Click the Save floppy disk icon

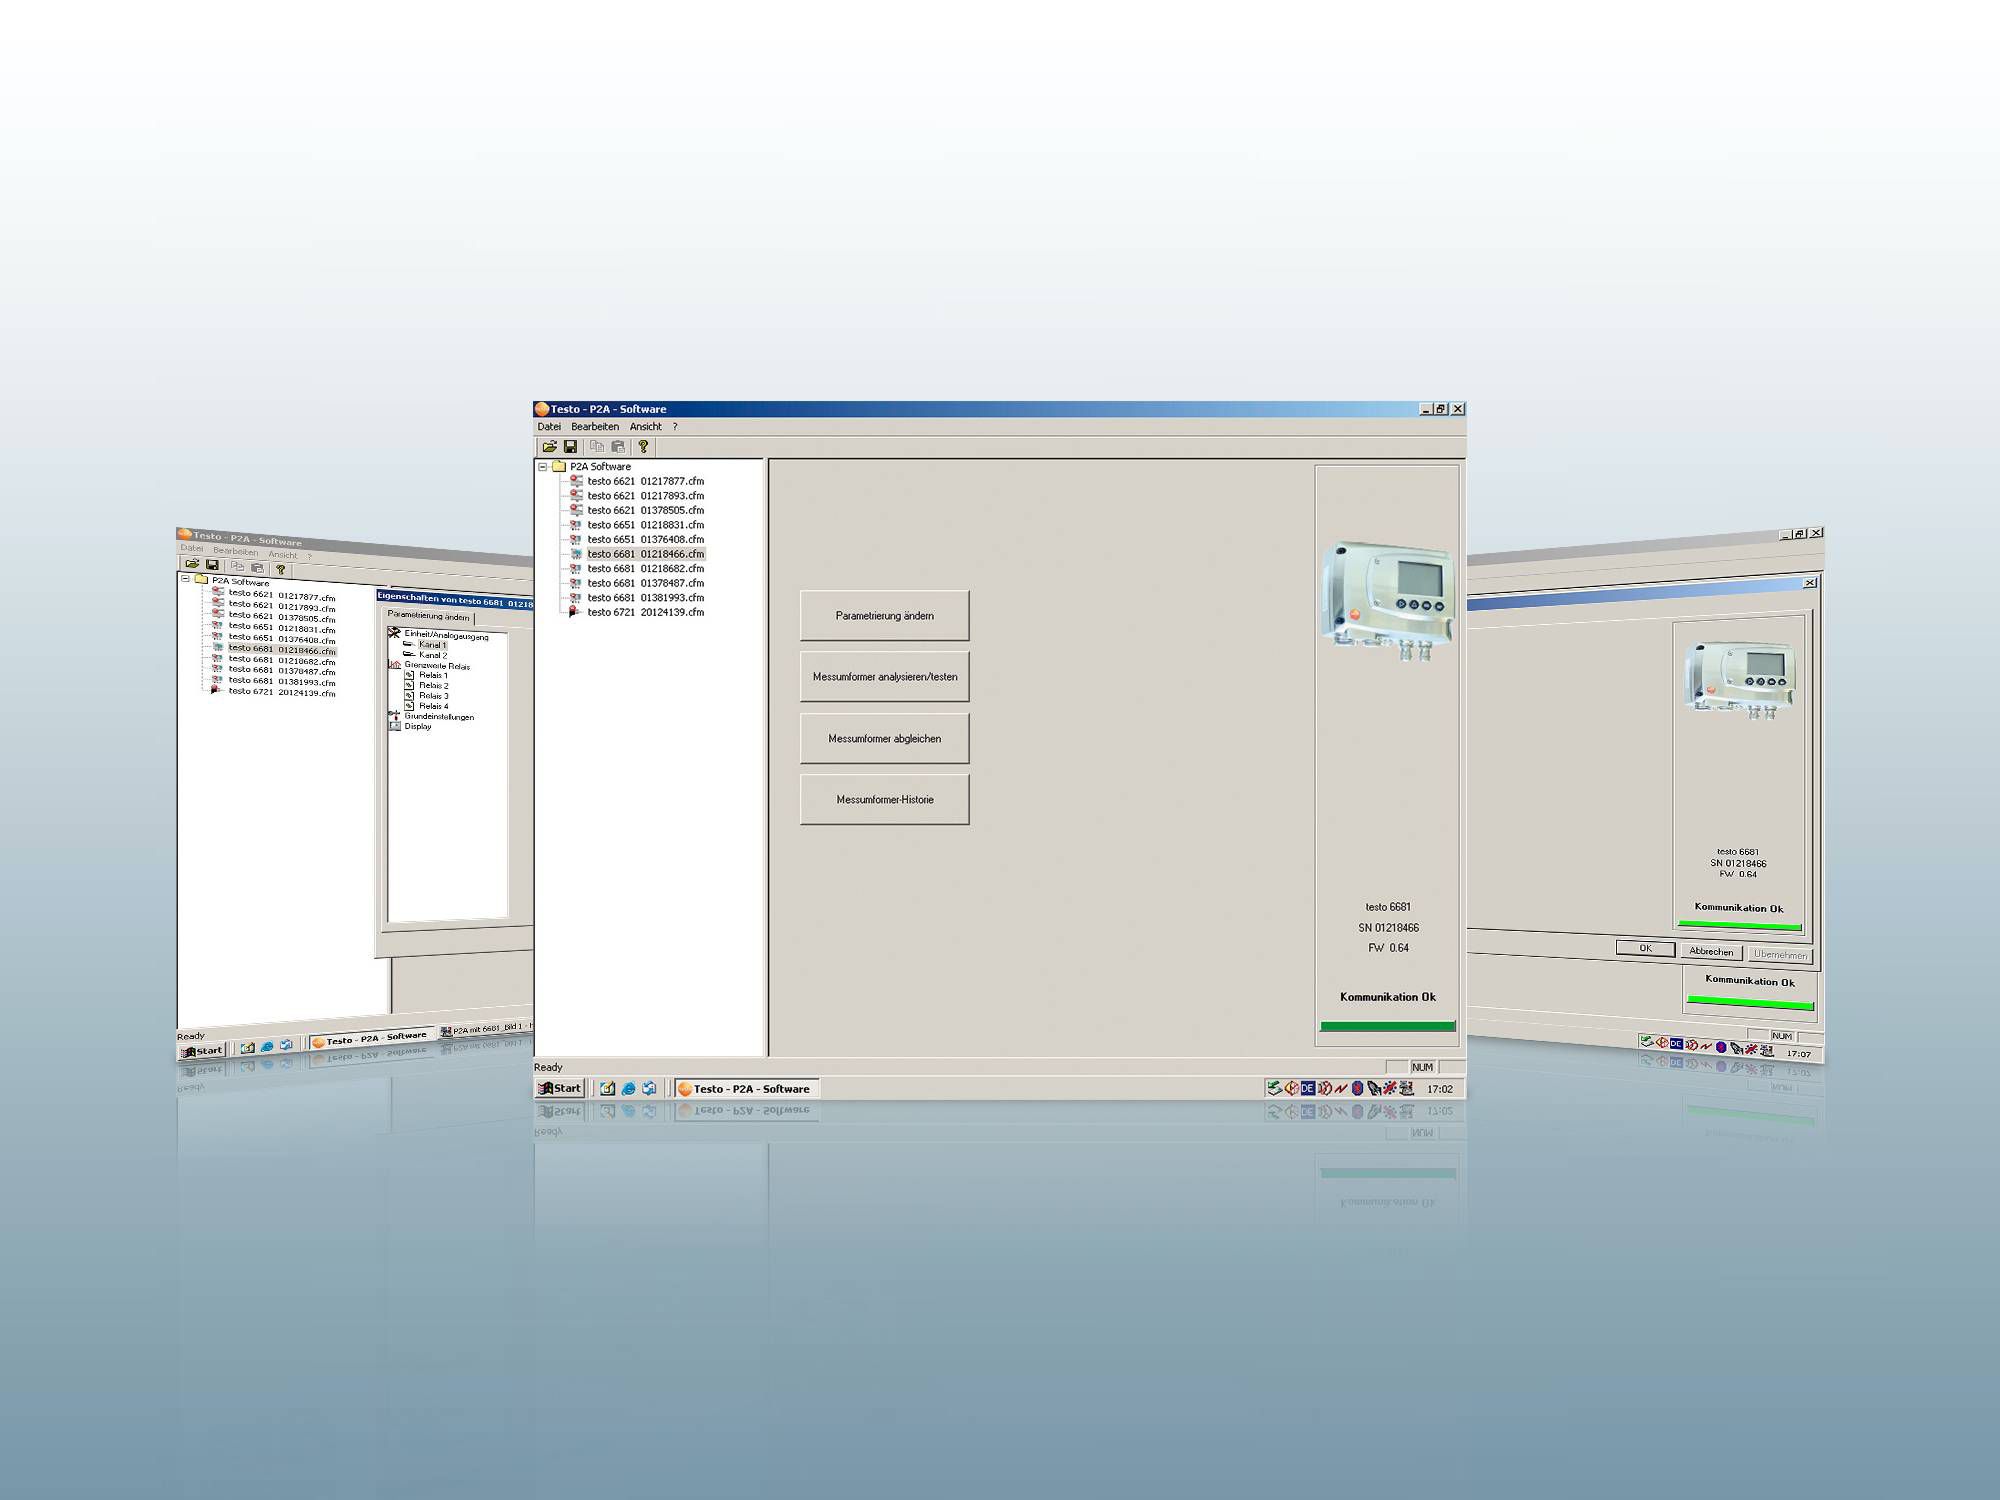click(x=571, y=447)
